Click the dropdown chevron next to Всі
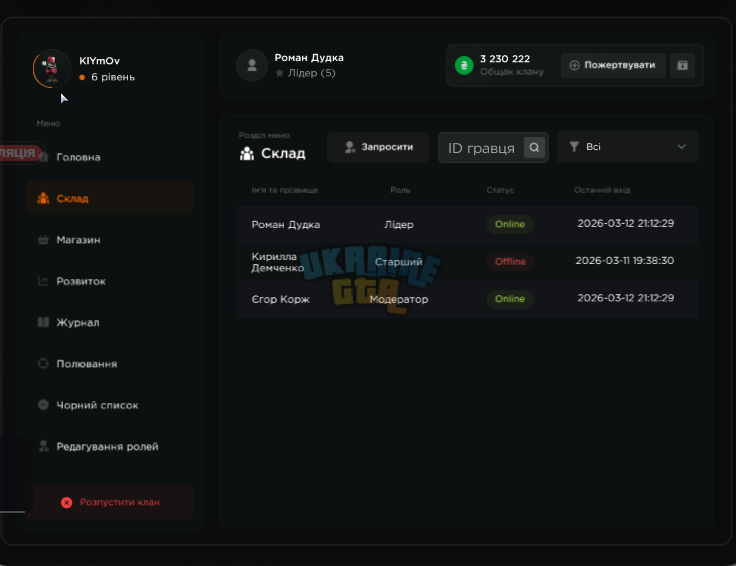The height and width of the screenshot is (566, 736). pos(682,147)
